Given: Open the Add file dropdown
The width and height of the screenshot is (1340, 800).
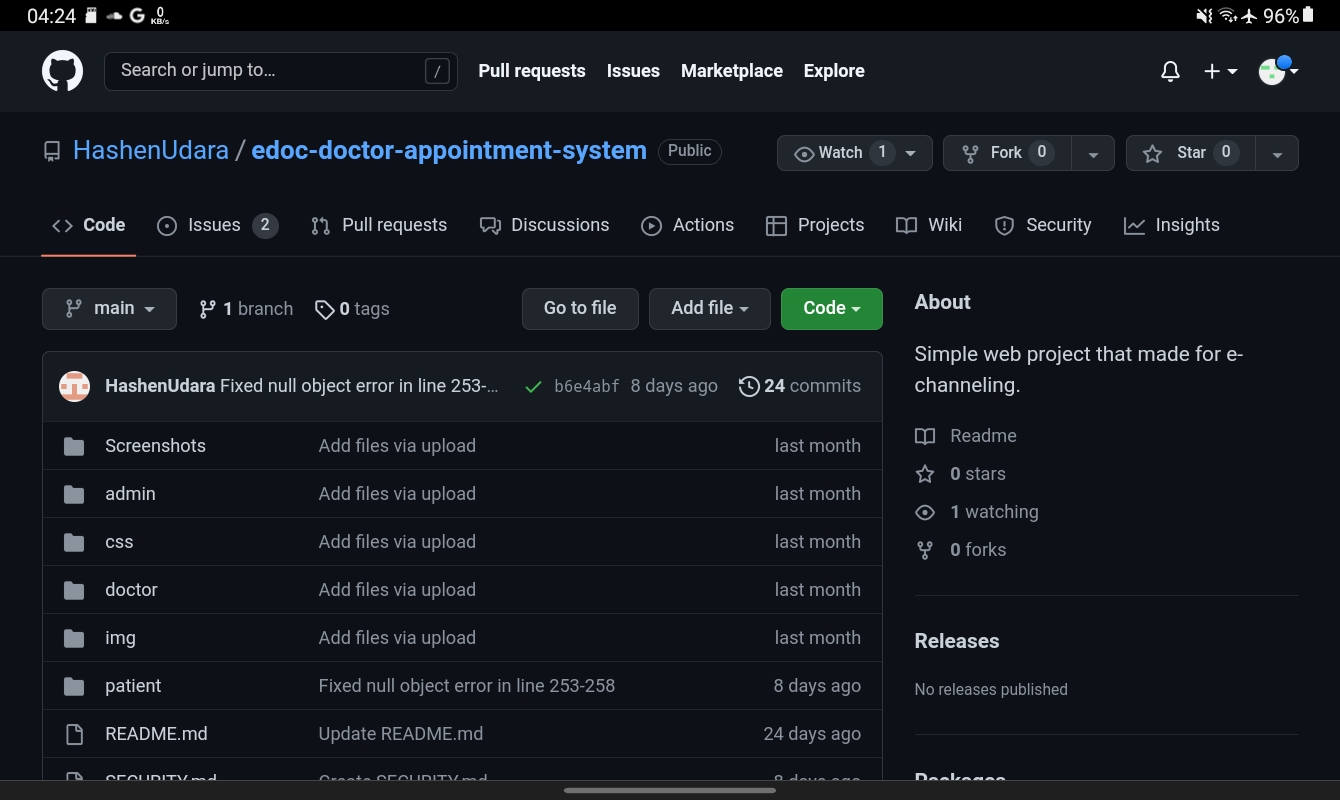Looking at the screenshot, I should [x=710, y=309].
